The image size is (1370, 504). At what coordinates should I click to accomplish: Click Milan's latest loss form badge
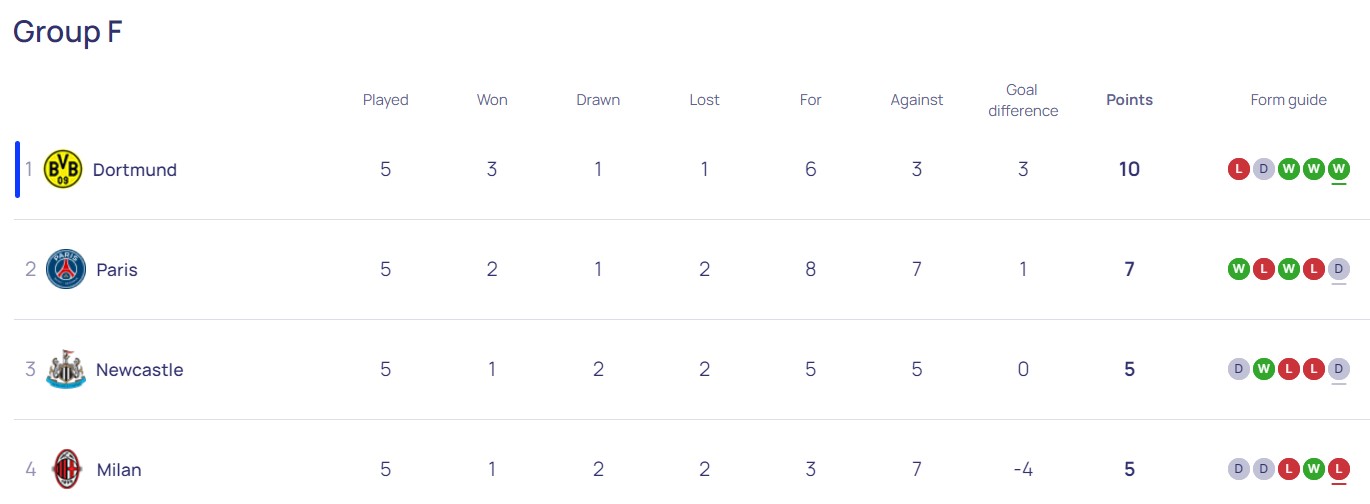click(1339, 469)
